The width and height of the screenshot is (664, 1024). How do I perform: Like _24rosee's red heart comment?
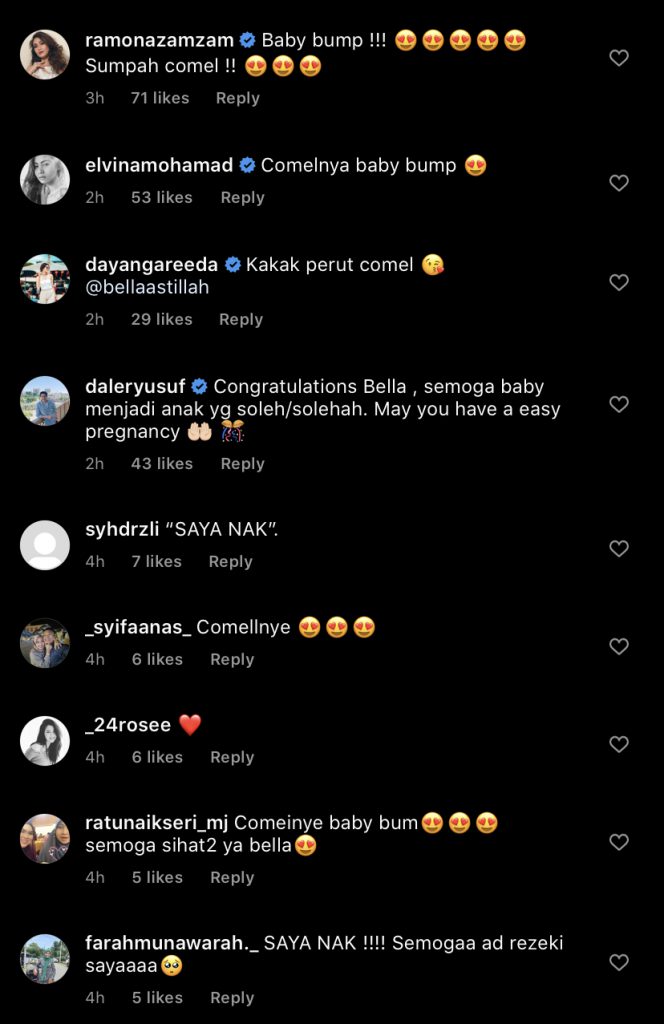click(x=619, y=744)
